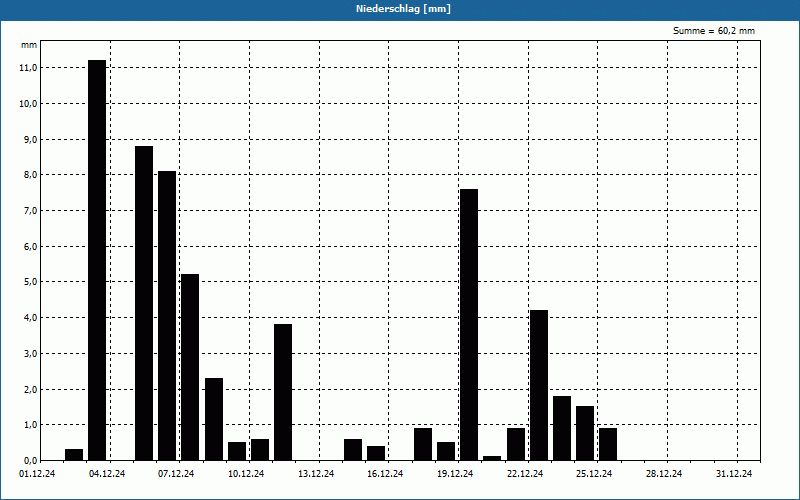Screen dimensions: 800x500
Task: Click the 'Niederschlag [mm]' chart title
Action: pyautogui.click(x=403, y=9)
